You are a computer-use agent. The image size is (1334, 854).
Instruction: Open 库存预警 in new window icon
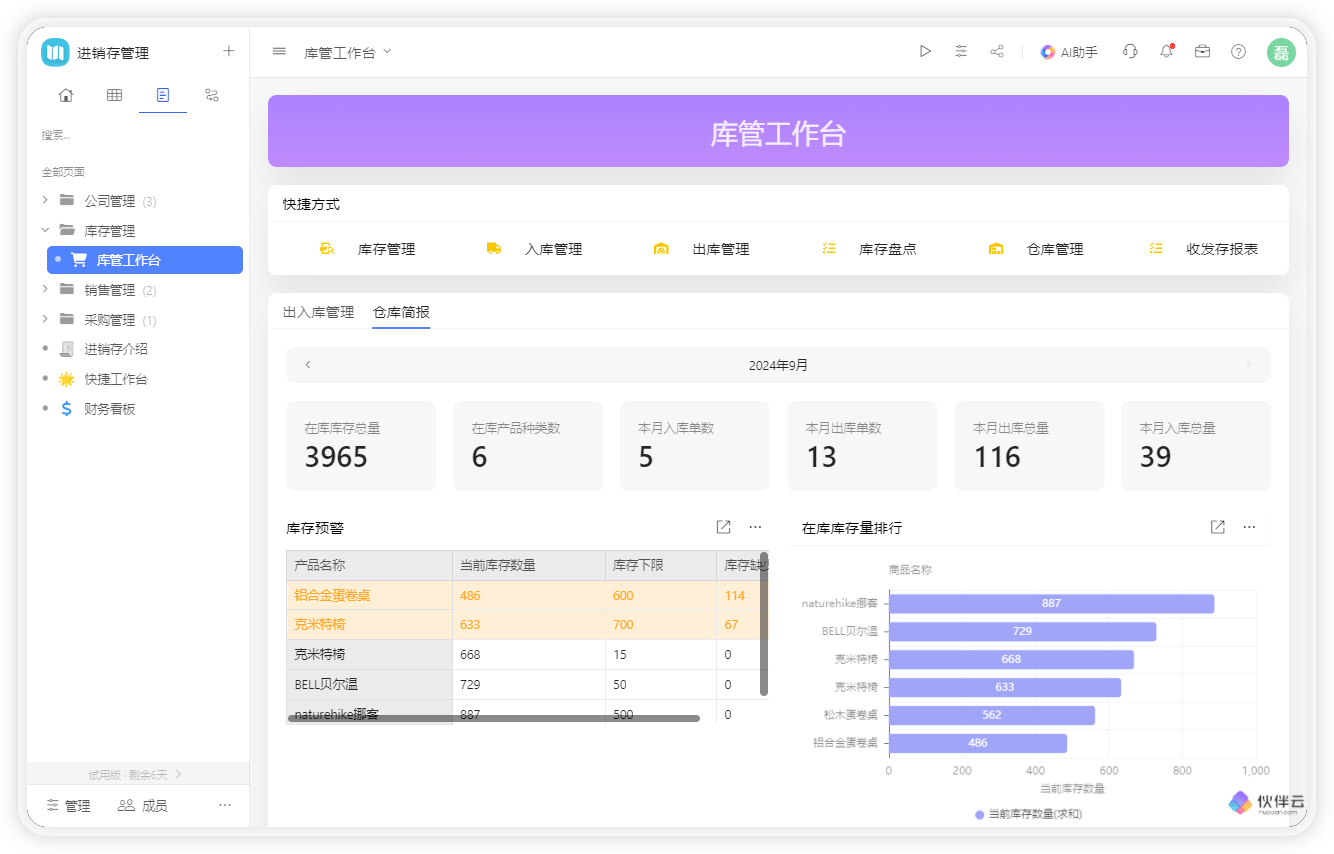[723, 527]
